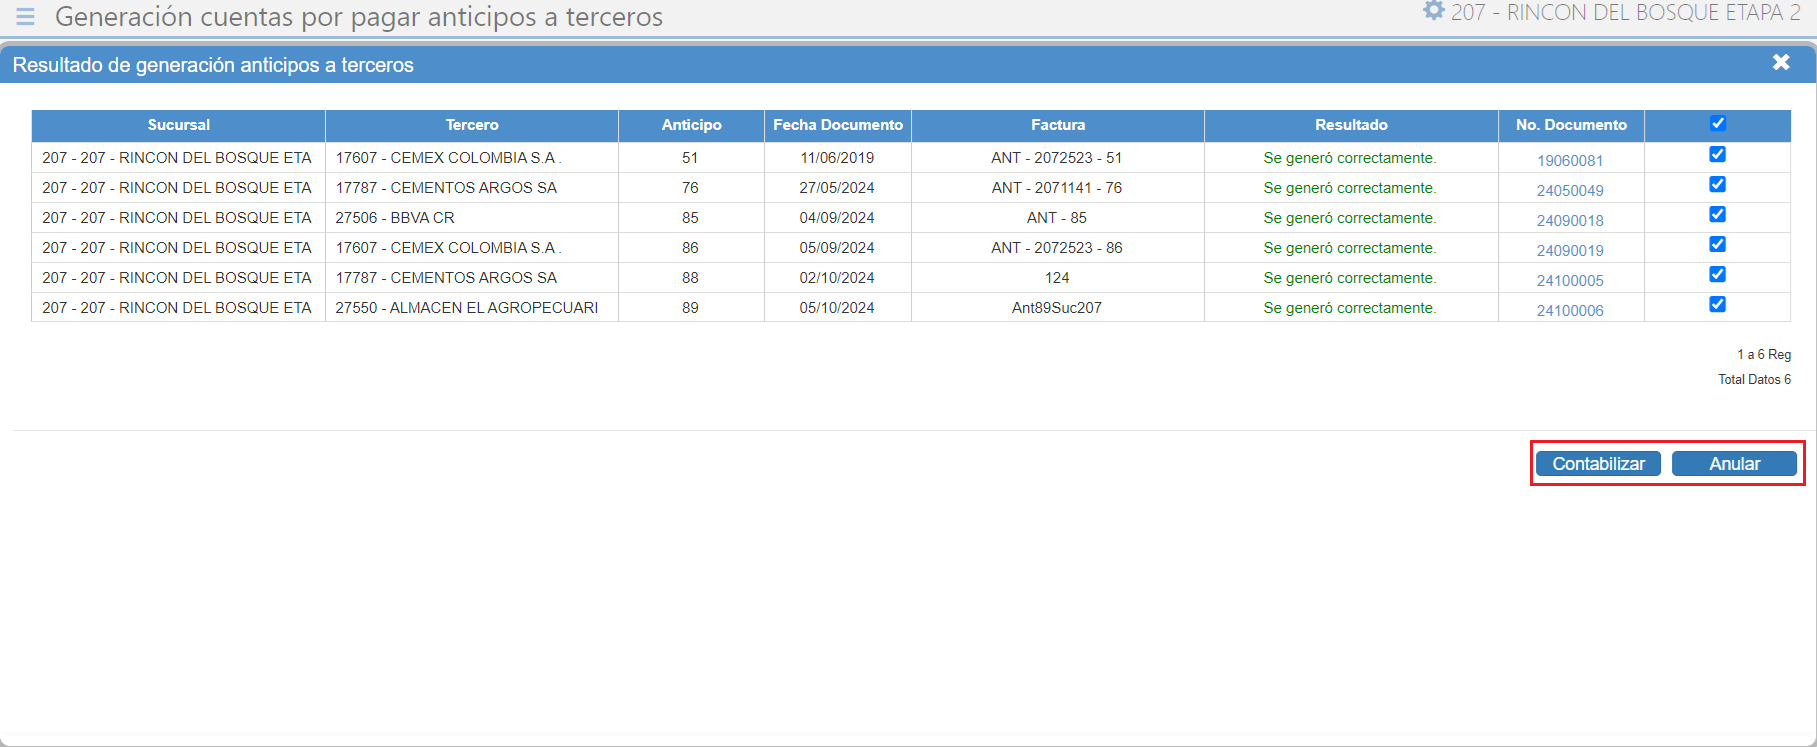Click the No. Documento column header

click(x=1571, y=125)
